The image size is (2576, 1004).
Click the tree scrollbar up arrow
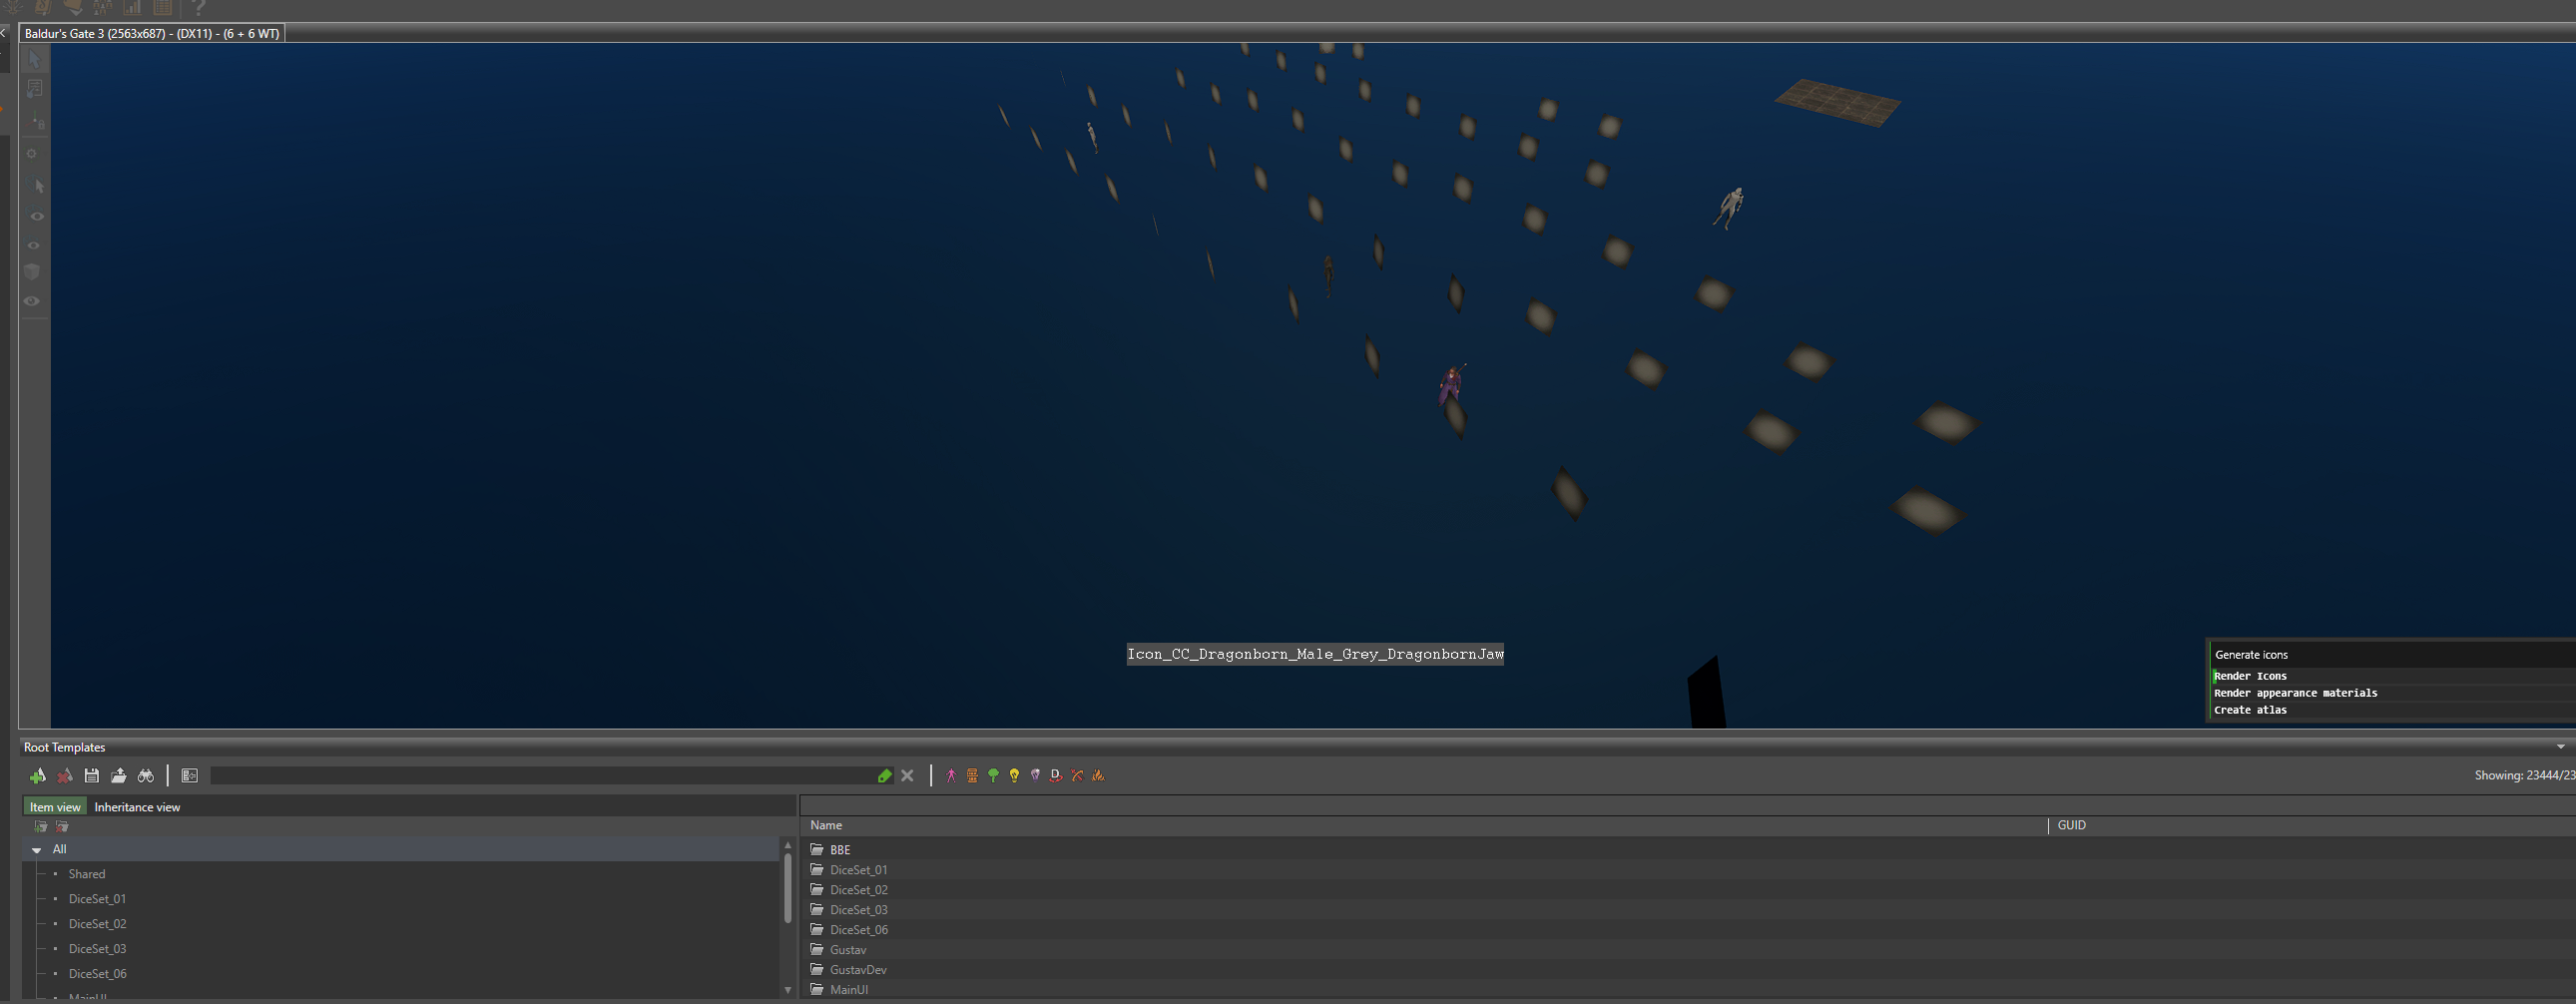coord(788,846)
